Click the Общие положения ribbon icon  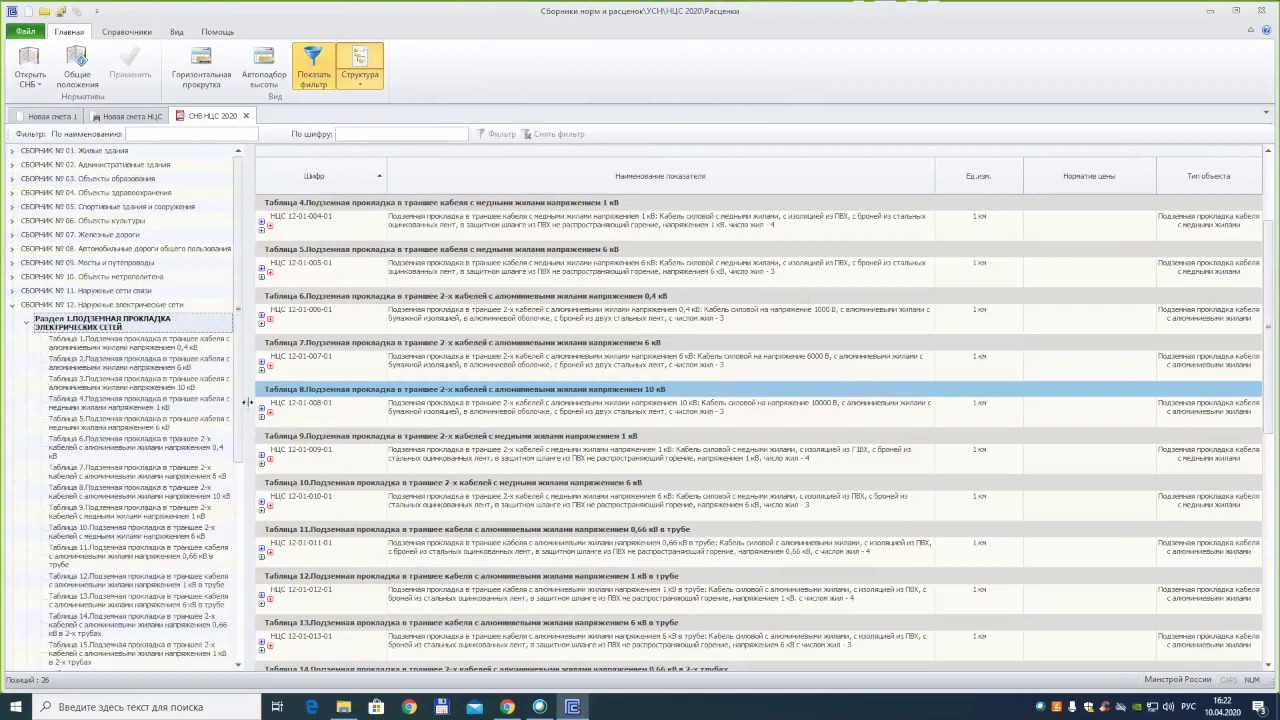pos(77,67)
